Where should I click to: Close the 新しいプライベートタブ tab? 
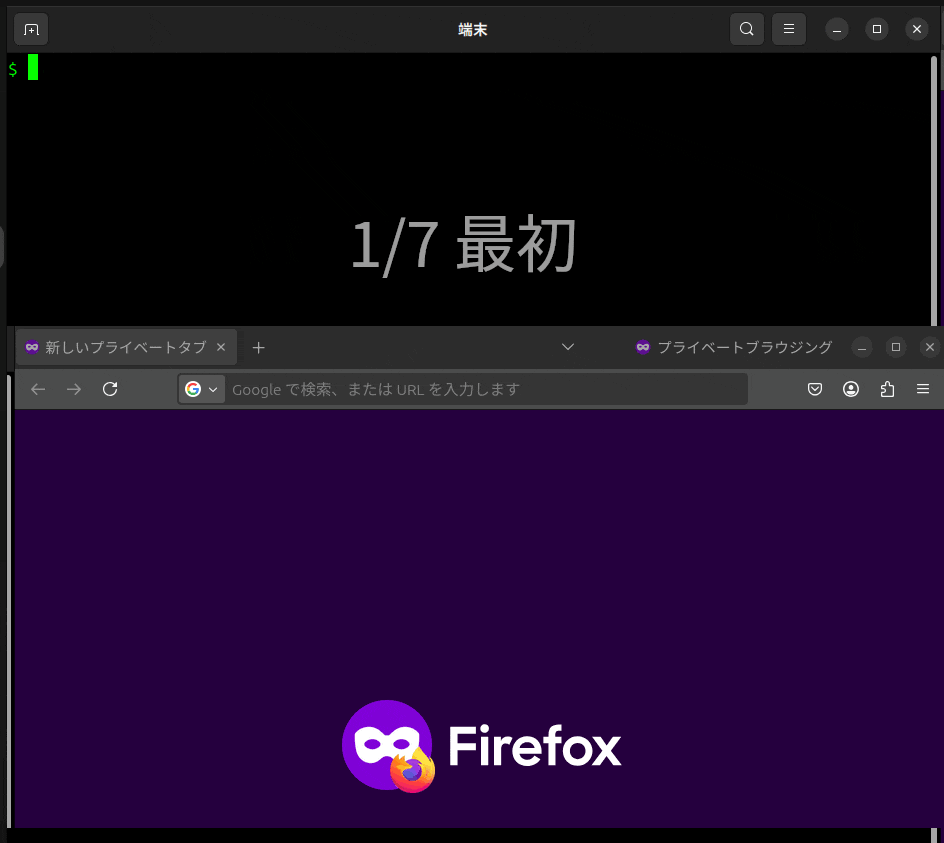[220, 347]
